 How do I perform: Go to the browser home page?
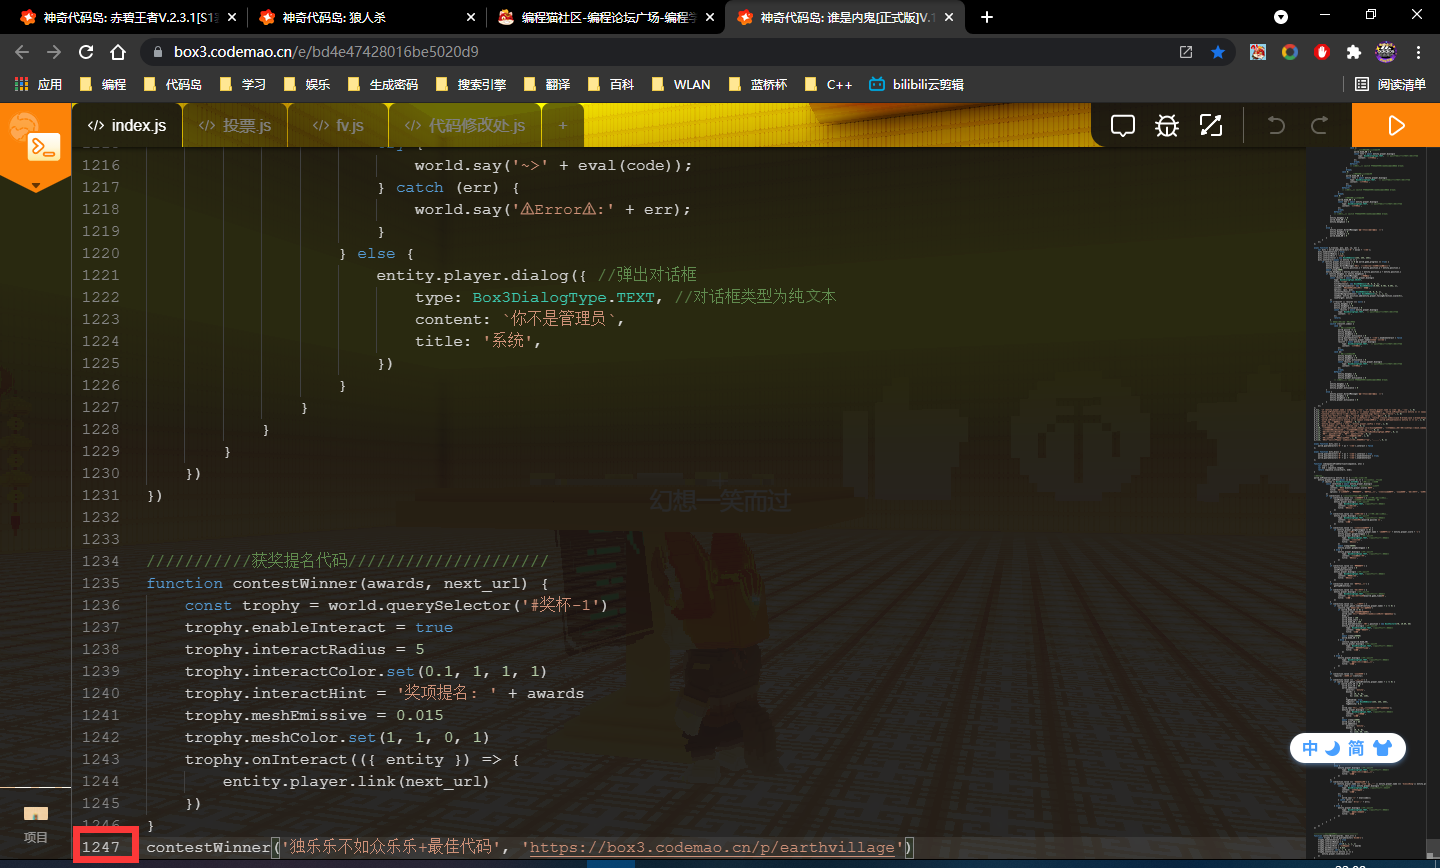tap(118, 52)
